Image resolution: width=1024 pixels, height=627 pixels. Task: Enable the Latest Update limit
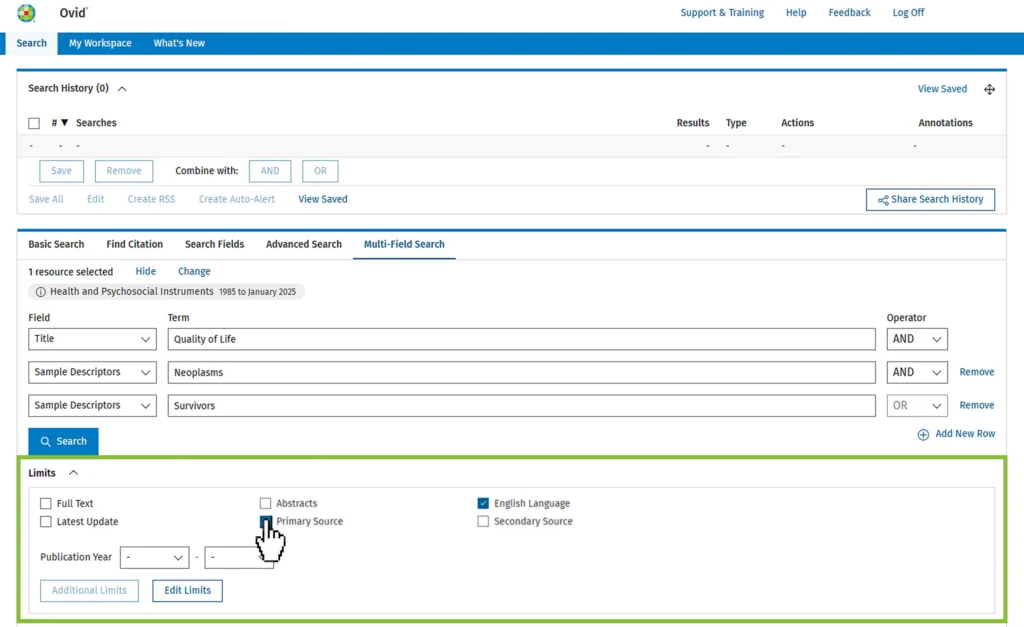[x=46, y=522]
